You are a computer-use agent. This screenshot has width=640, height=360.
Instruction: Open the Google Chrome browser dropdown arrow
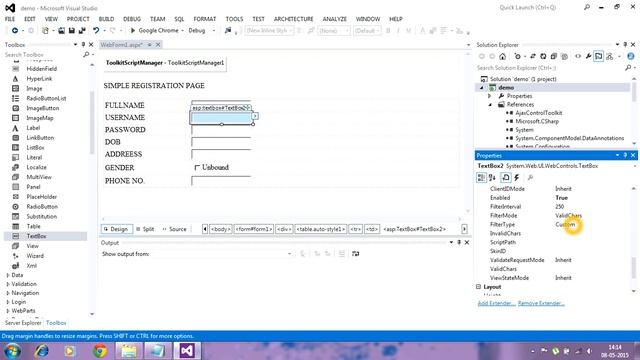[182, 31]
